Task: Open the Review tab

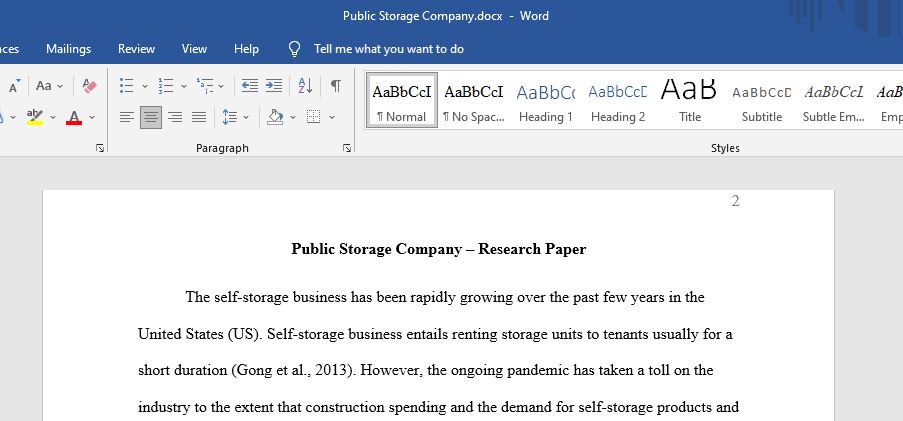Action: 136,49
